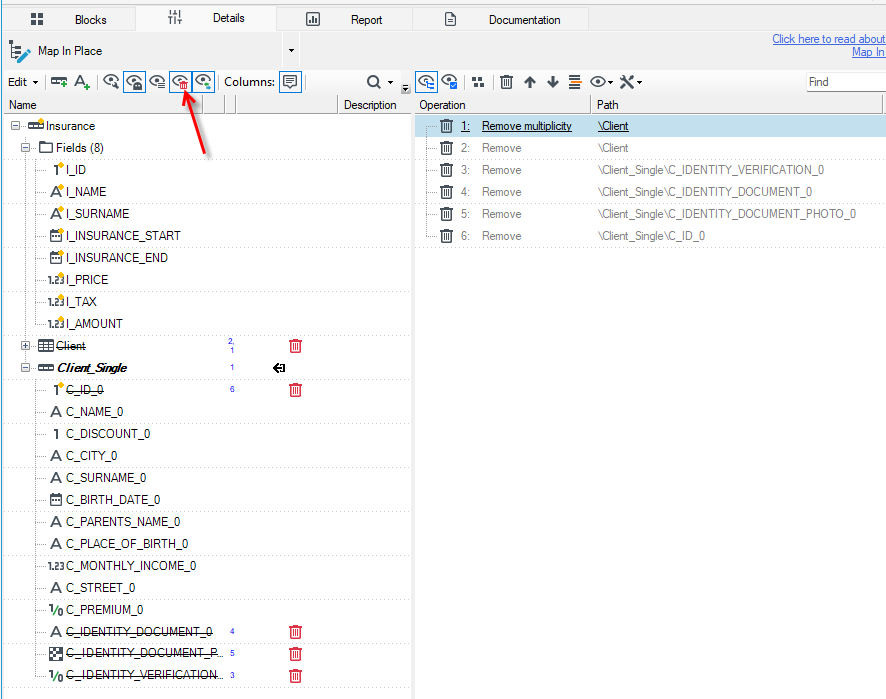Click the left arrow icon on Client_Single row

click(279, 368)
